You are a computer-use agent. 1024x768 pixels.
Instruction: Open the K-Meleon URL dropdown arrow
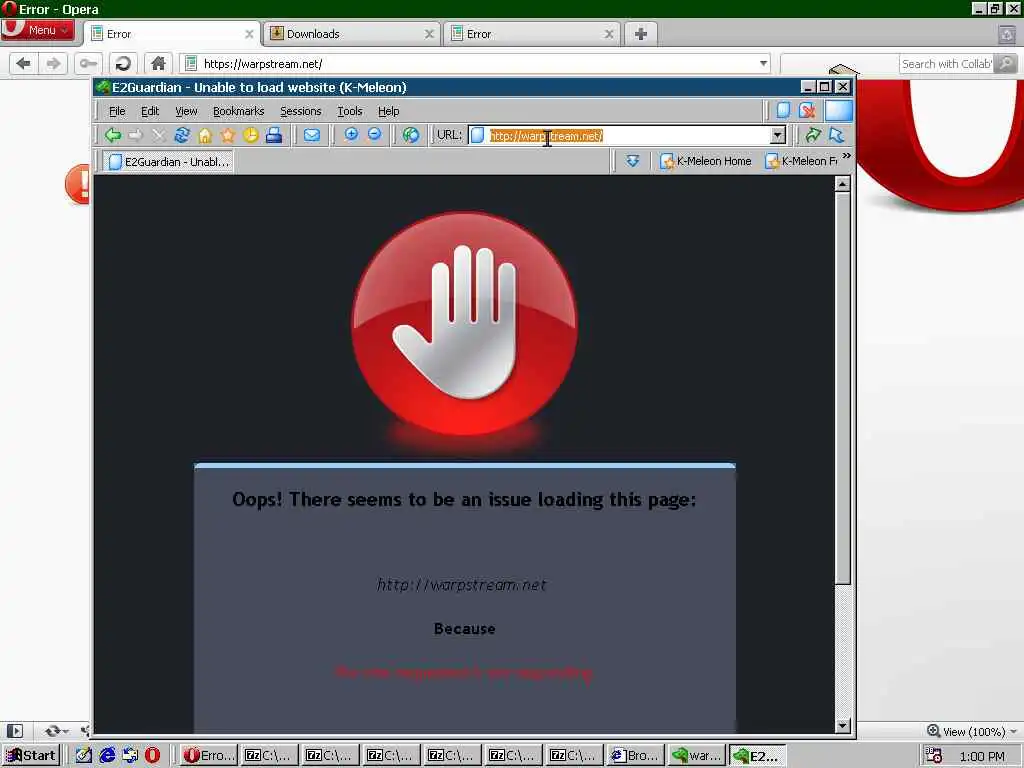pyautogui.click(x=777, y=135)
